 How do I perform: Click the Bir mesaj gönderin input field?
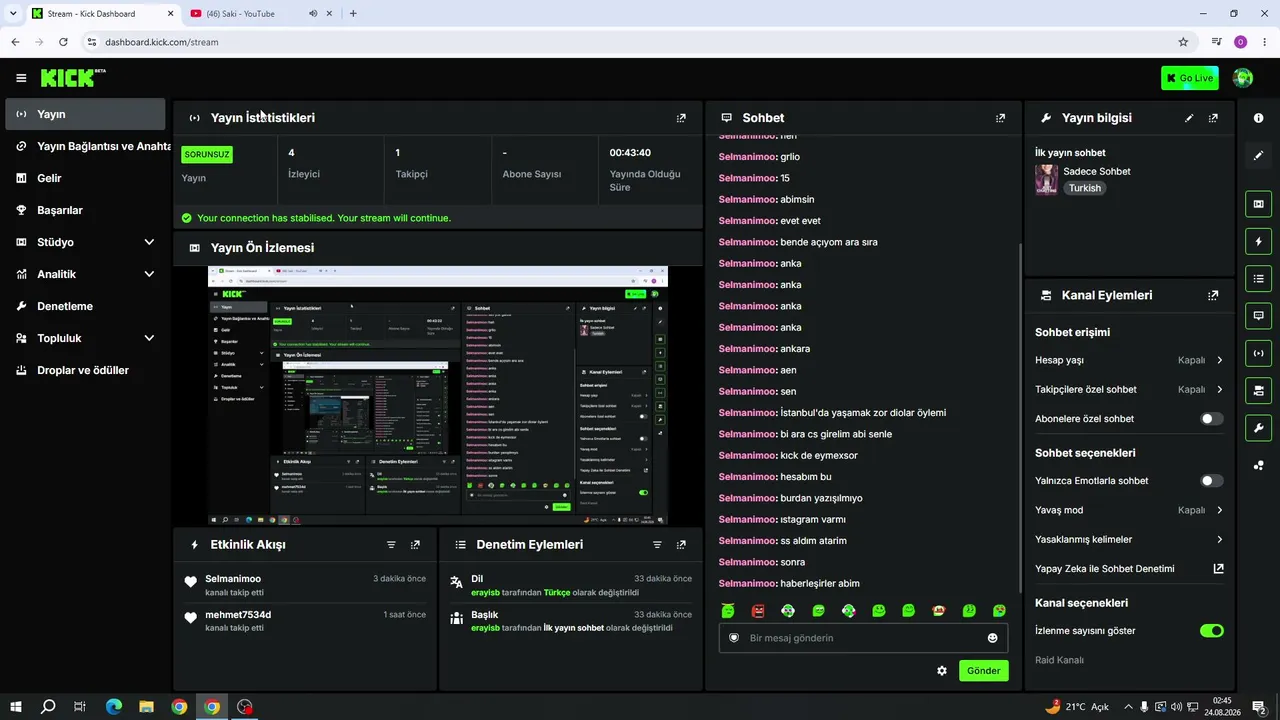tap(863, 638)
